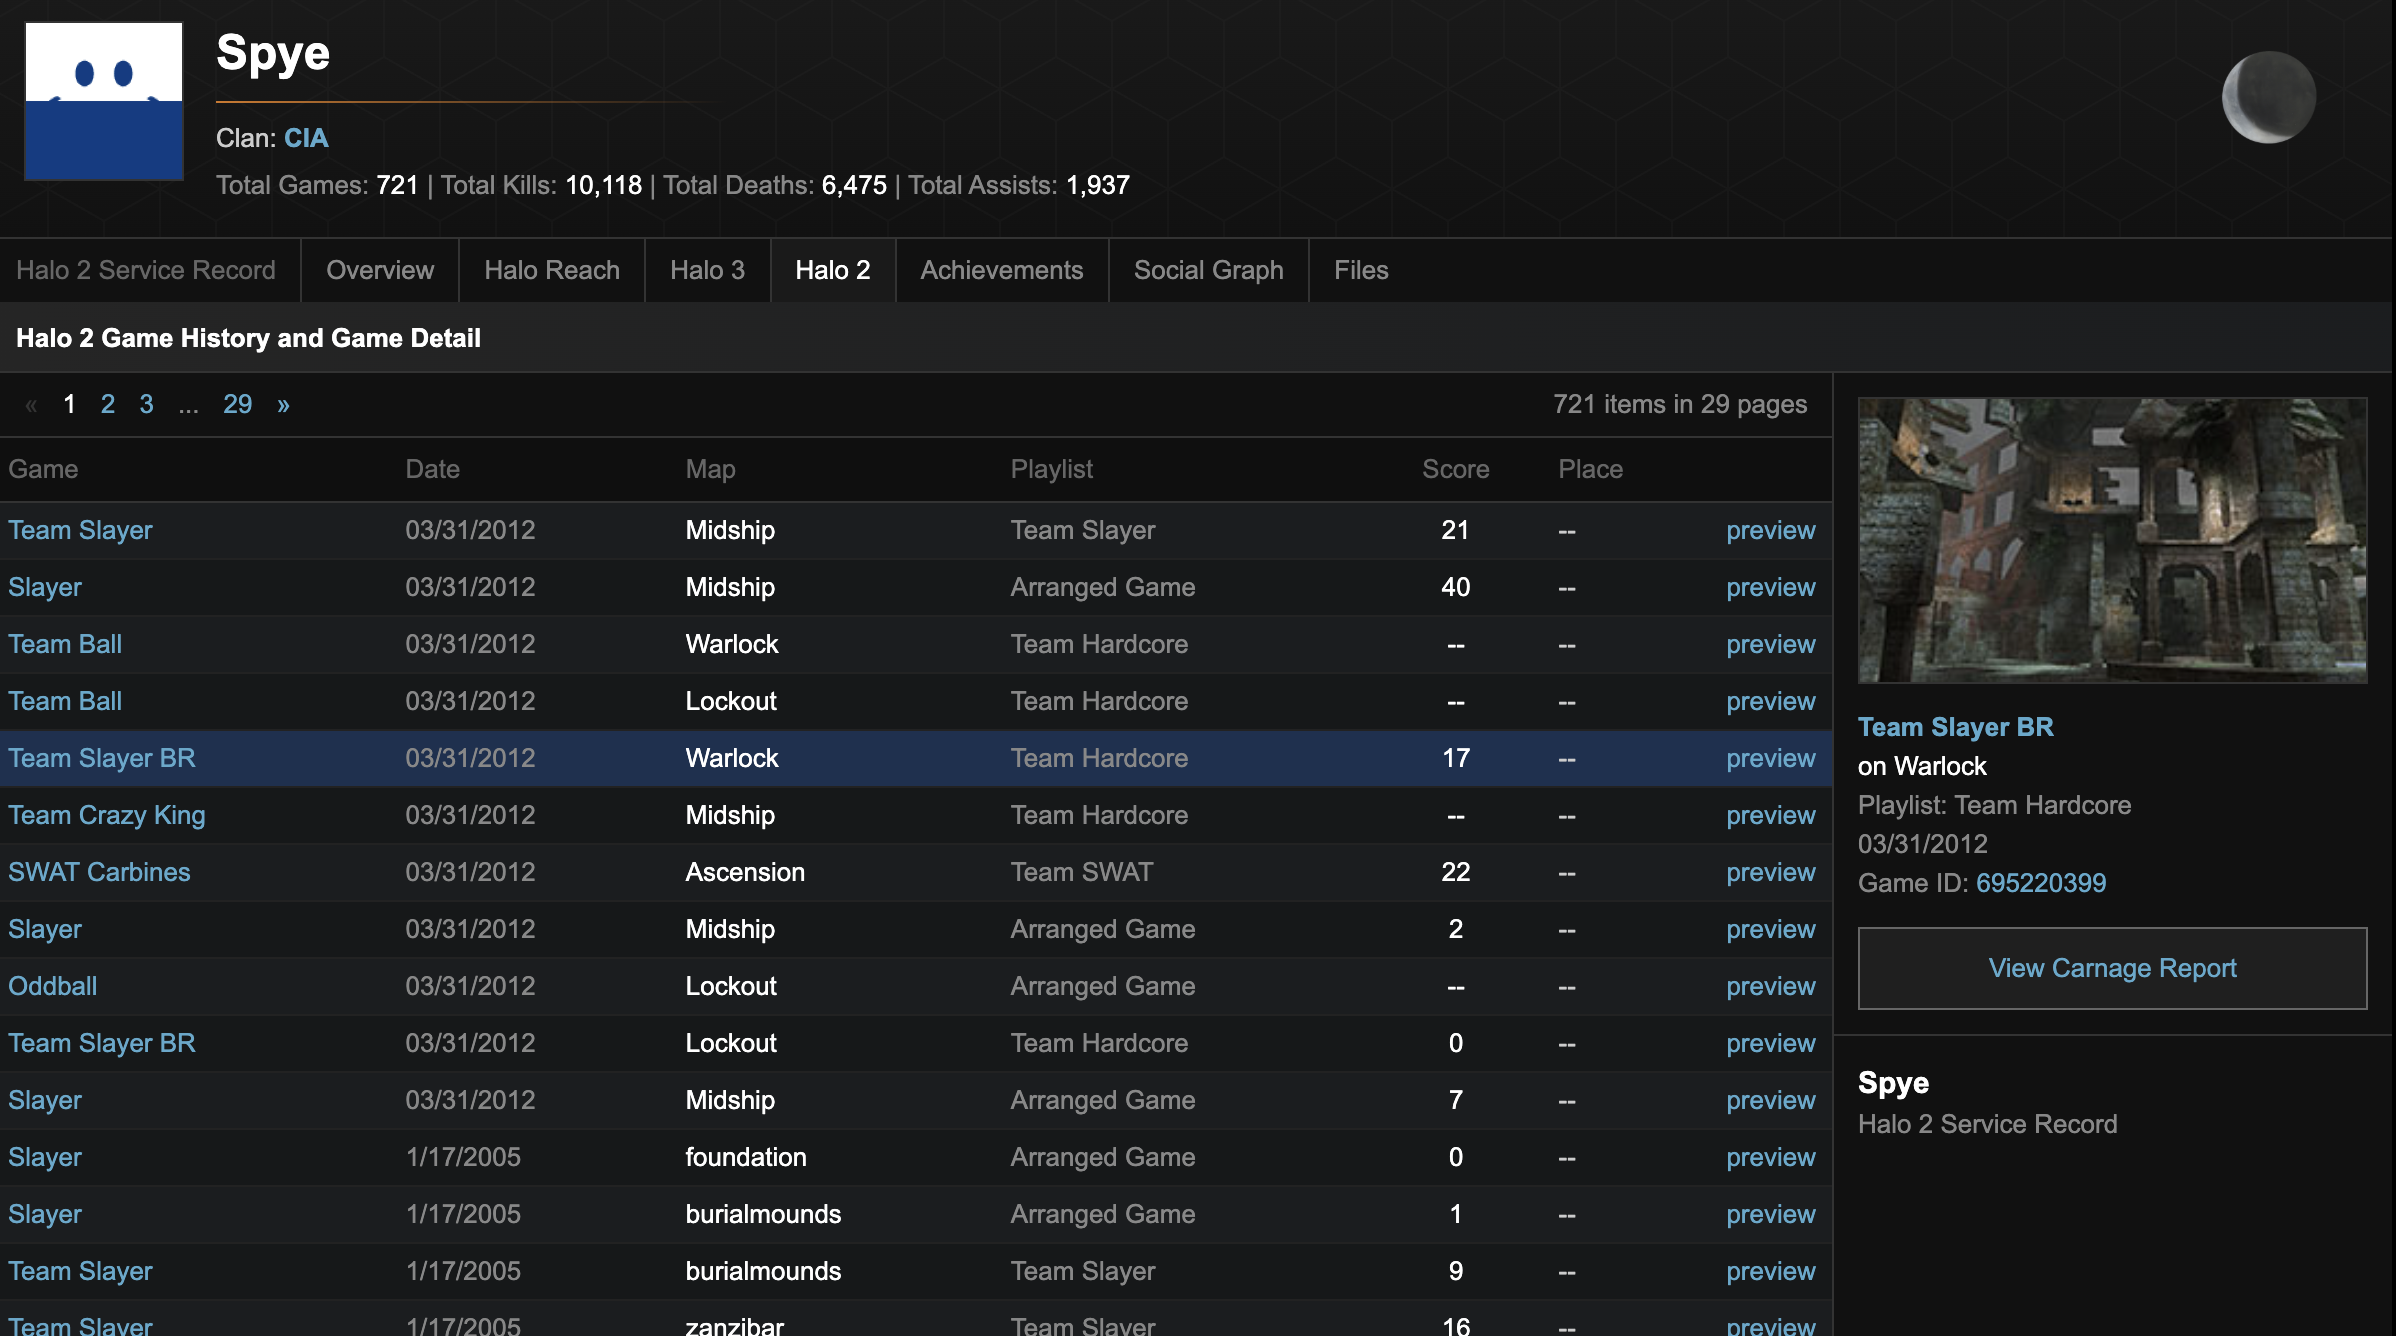Image resolution: width=2396 pixels, height=1336 pixels.
Task: Open the Halo 3 tab
Action: [x=707, y=269]
